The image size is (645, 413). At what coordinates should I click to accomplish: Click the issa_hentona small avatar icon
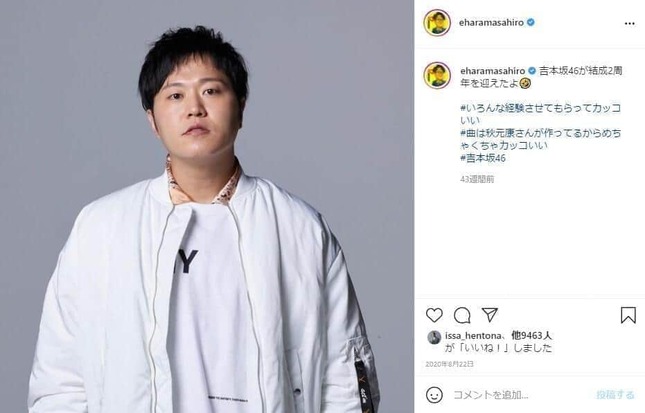(x=434, y=337)
